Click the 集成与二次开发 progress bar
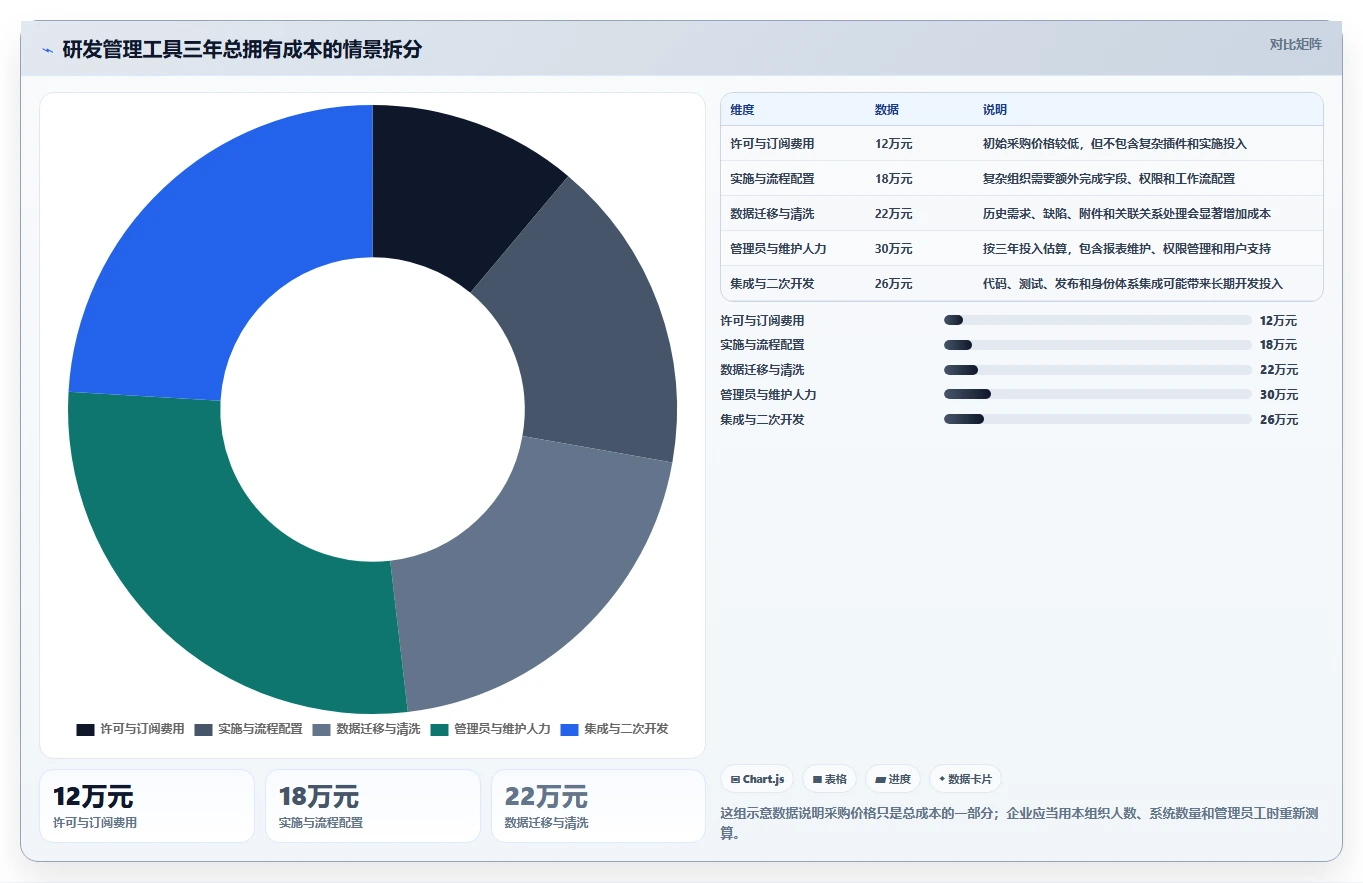1363x883 pixels. coord(1097,419)
